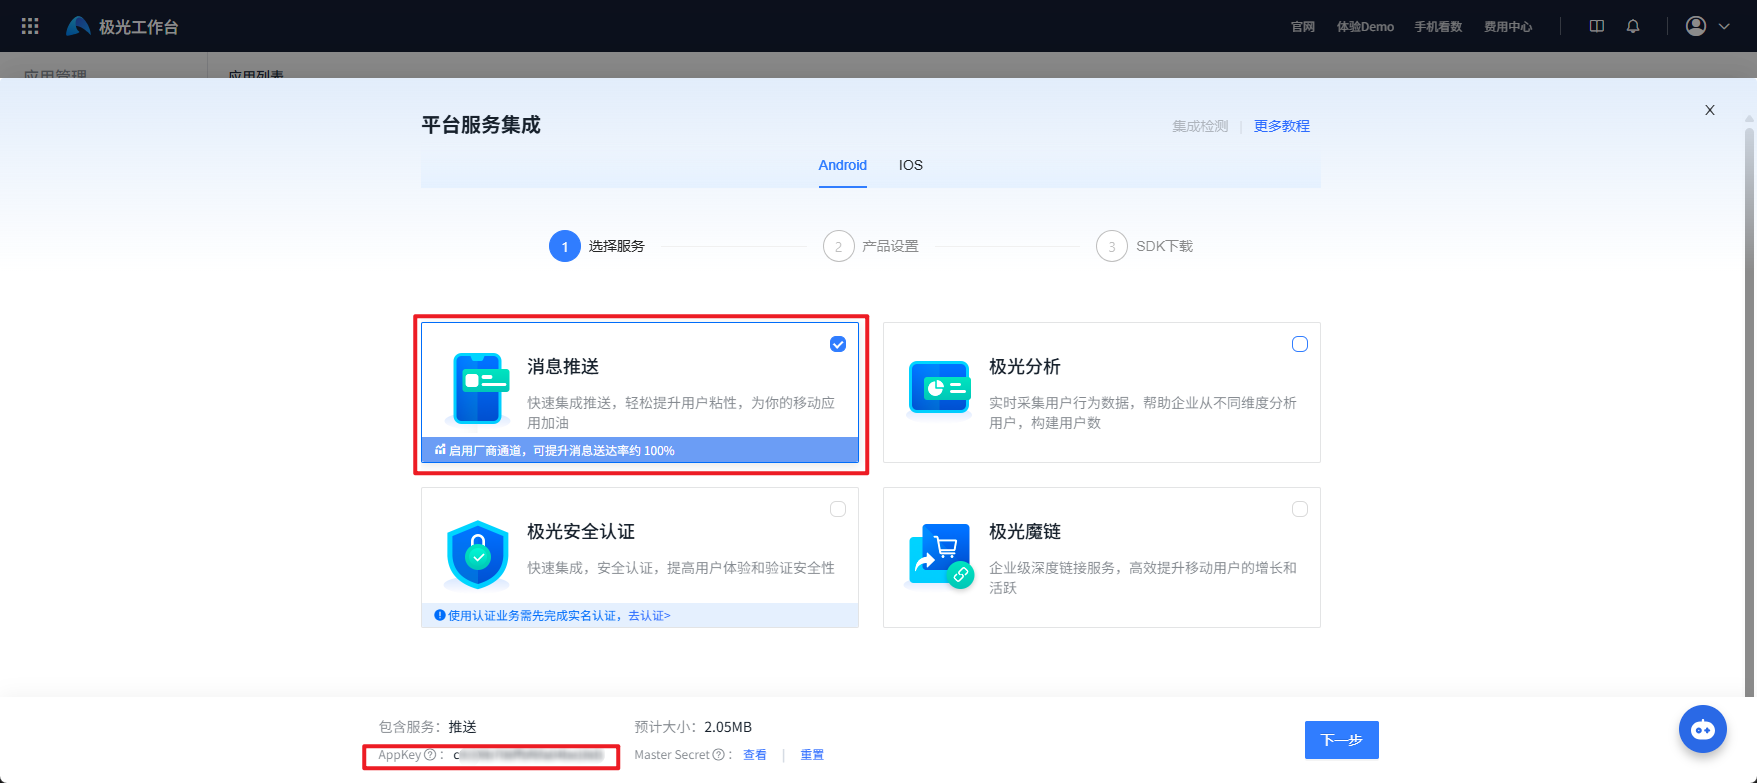Click the 预计大小 2.05MB text
1757x783 pixels.
coord(693,727)
